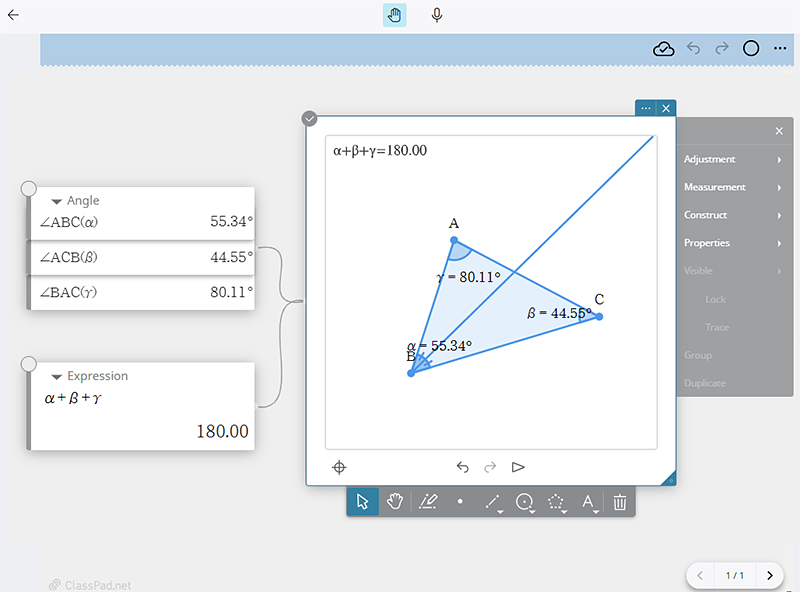Collapse the Angle sticky triangle
This screenshot has height=592, width=800.
(x=57, y=202)
